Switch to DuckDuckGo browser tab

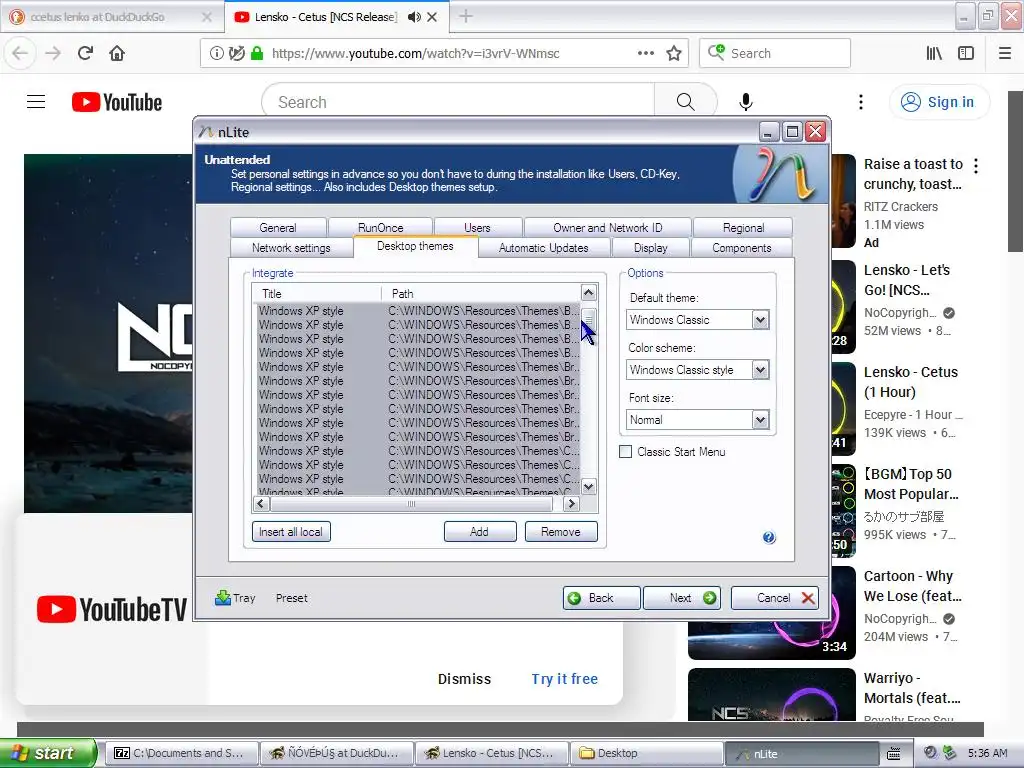111,17
